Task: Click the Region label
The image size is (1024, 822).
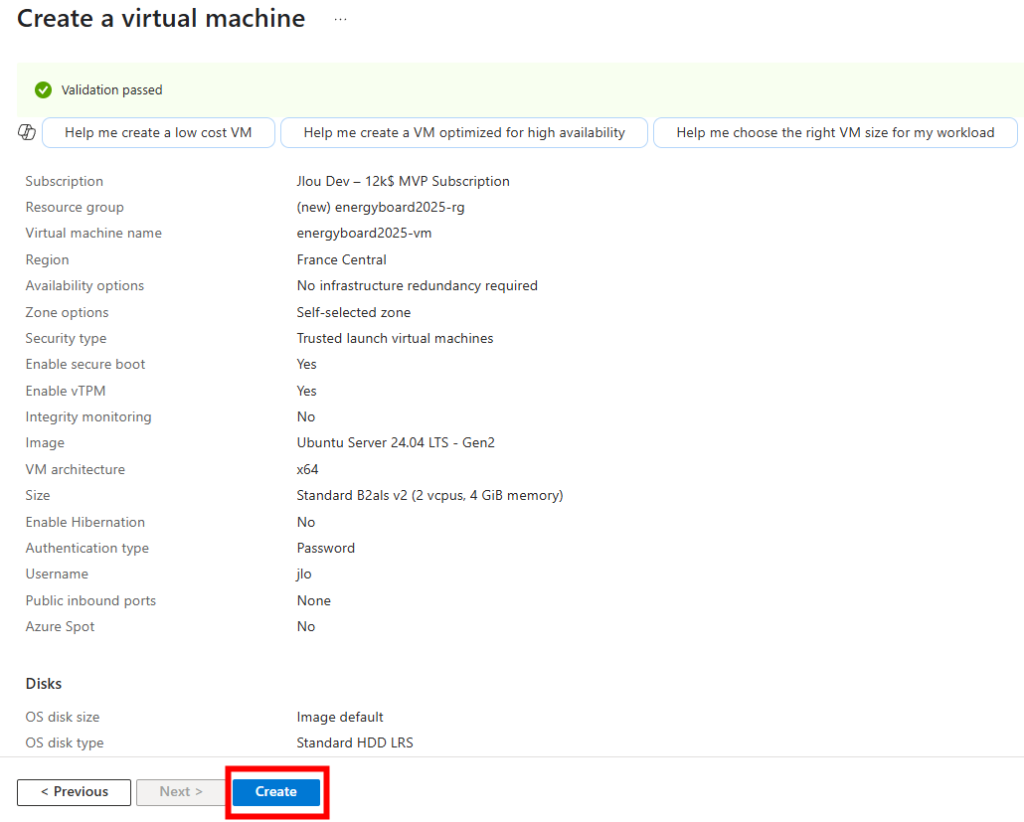Action: 47,260
